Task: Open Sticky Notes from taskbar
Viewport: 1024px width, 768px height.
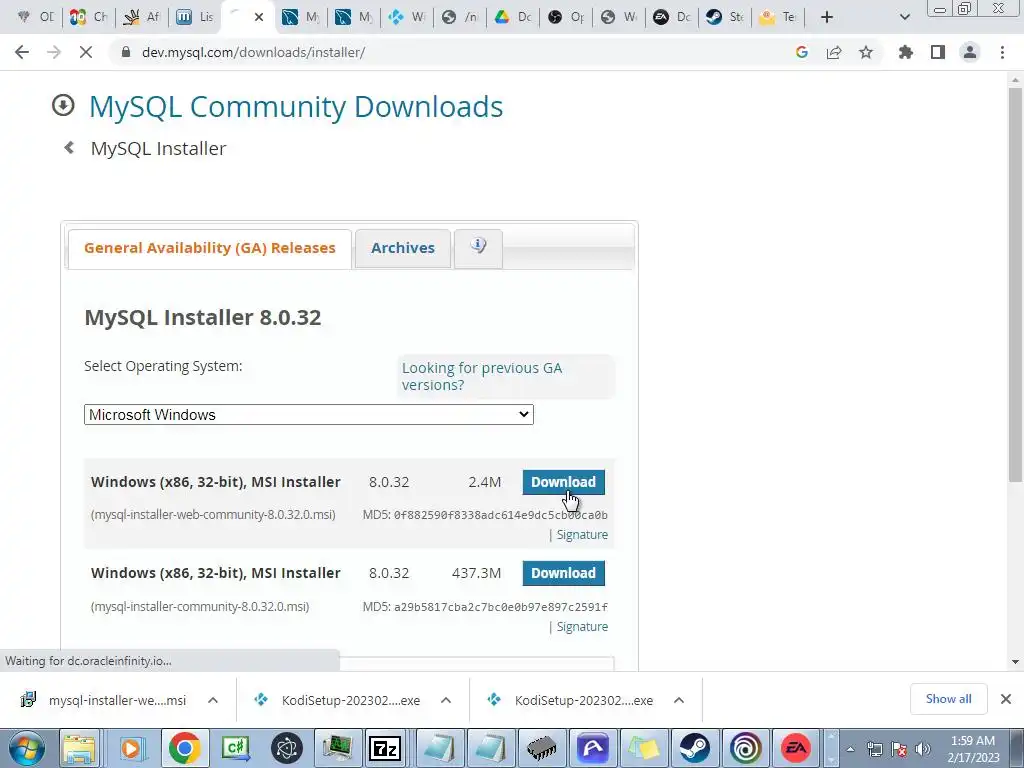Action: [644, 748]
